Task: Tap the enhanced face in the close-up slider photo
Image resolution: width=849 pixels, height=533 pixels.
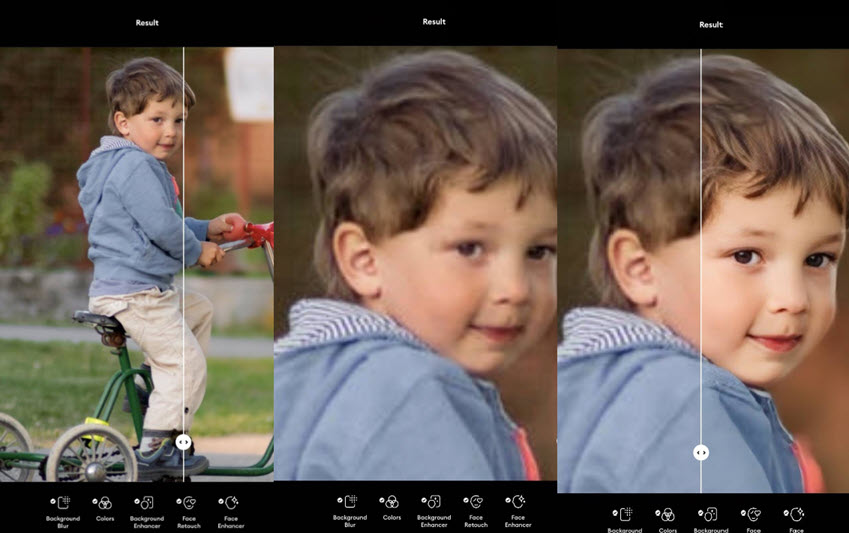Action: click(775, 271)
